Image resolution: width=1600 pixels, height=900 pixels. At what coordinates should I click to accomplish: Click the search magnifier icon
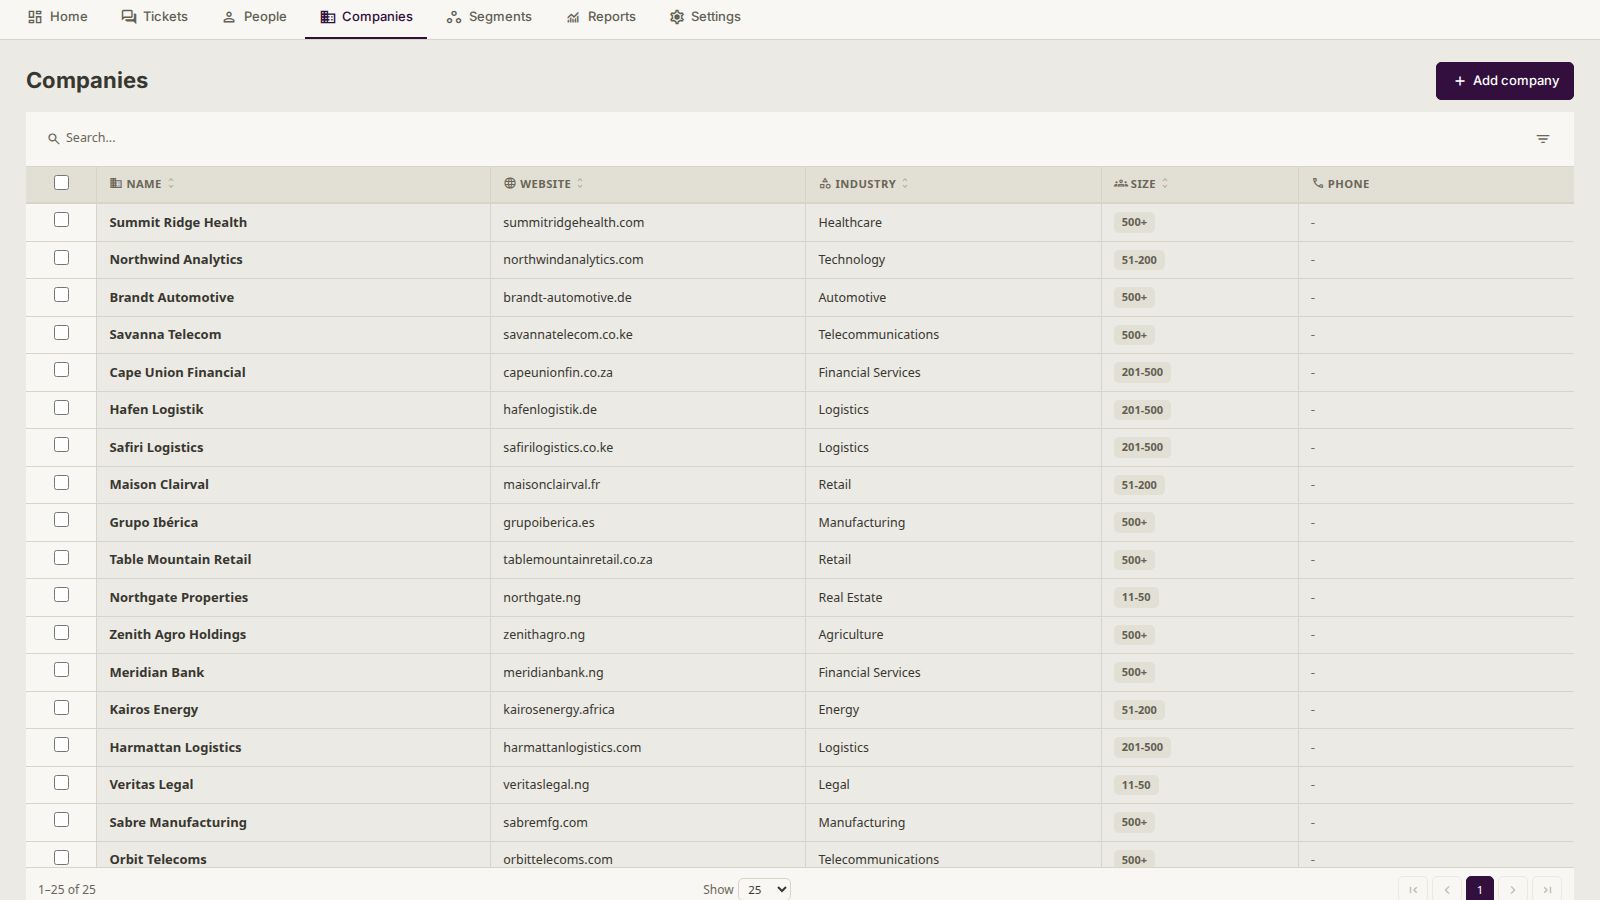click(54, 139)
